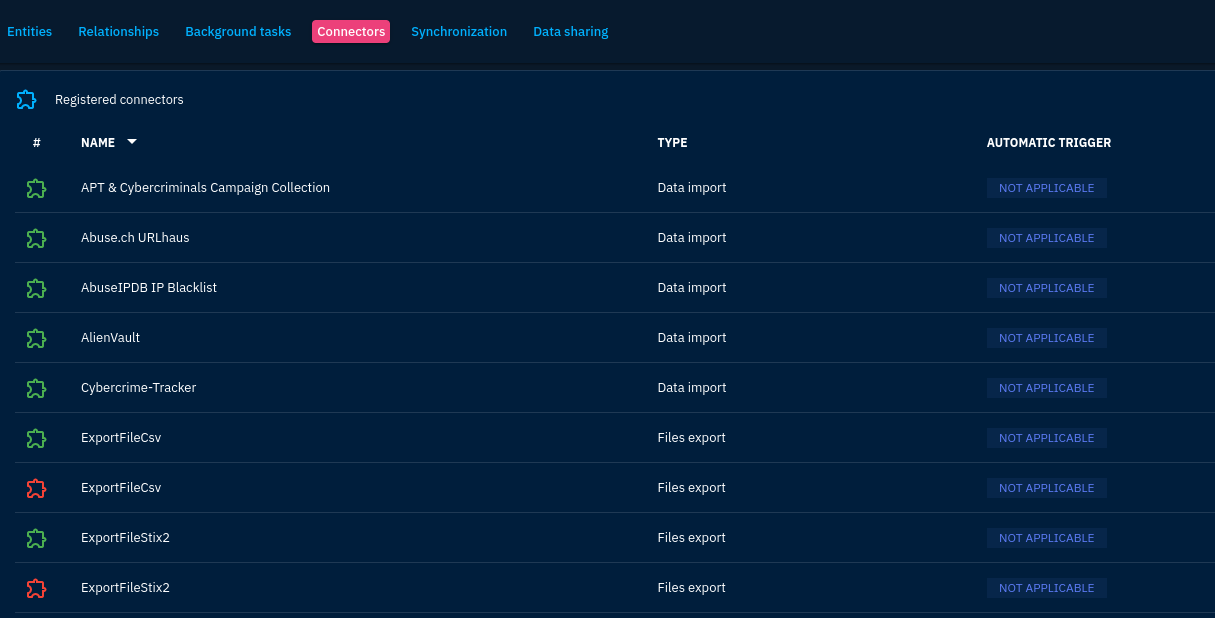Click the red puzzle icon for ExportFileStix2
The width and height of the screenshot is (1215, 618).
pos(36,588)
